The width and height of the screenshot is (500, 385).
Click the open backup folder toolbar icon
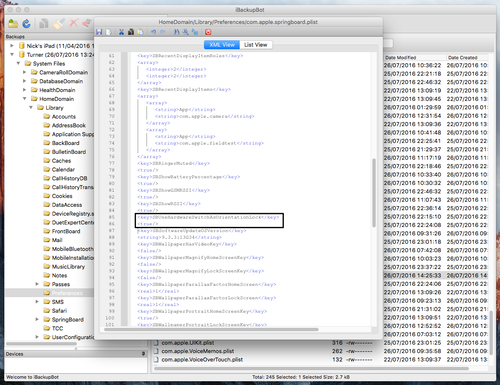point(13,23)
